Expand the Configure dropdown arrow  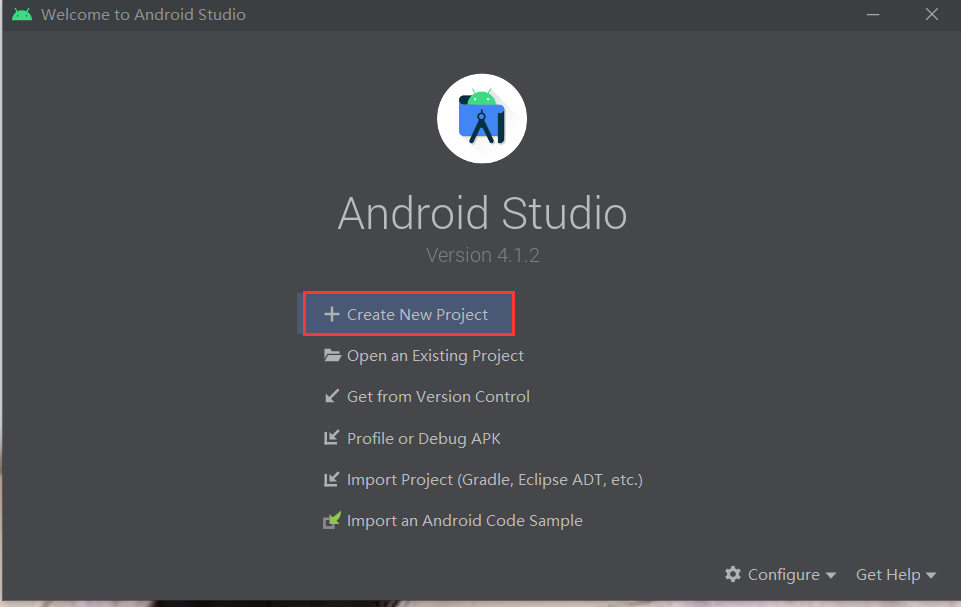click(831, 575)
